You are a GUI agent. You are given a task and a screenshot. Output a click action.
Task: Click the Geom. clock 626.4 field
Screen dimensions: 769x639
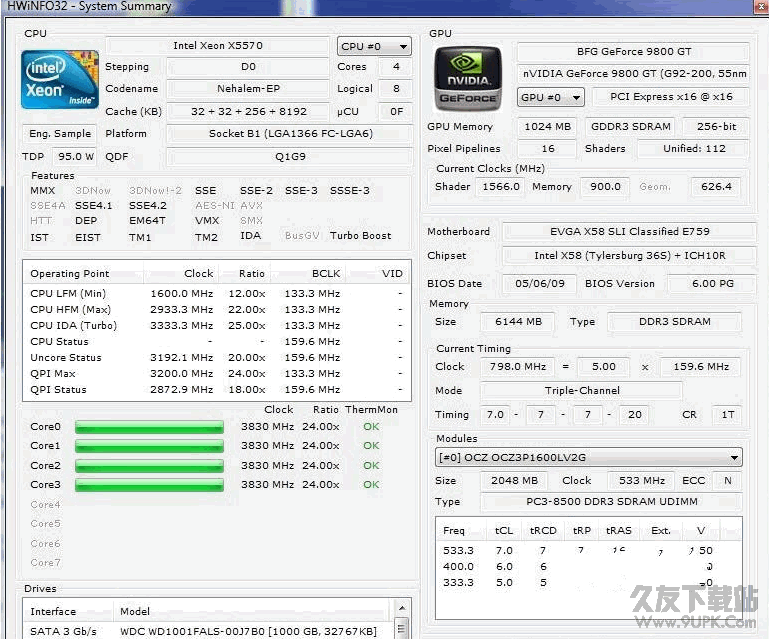click(x=716, y=187)
